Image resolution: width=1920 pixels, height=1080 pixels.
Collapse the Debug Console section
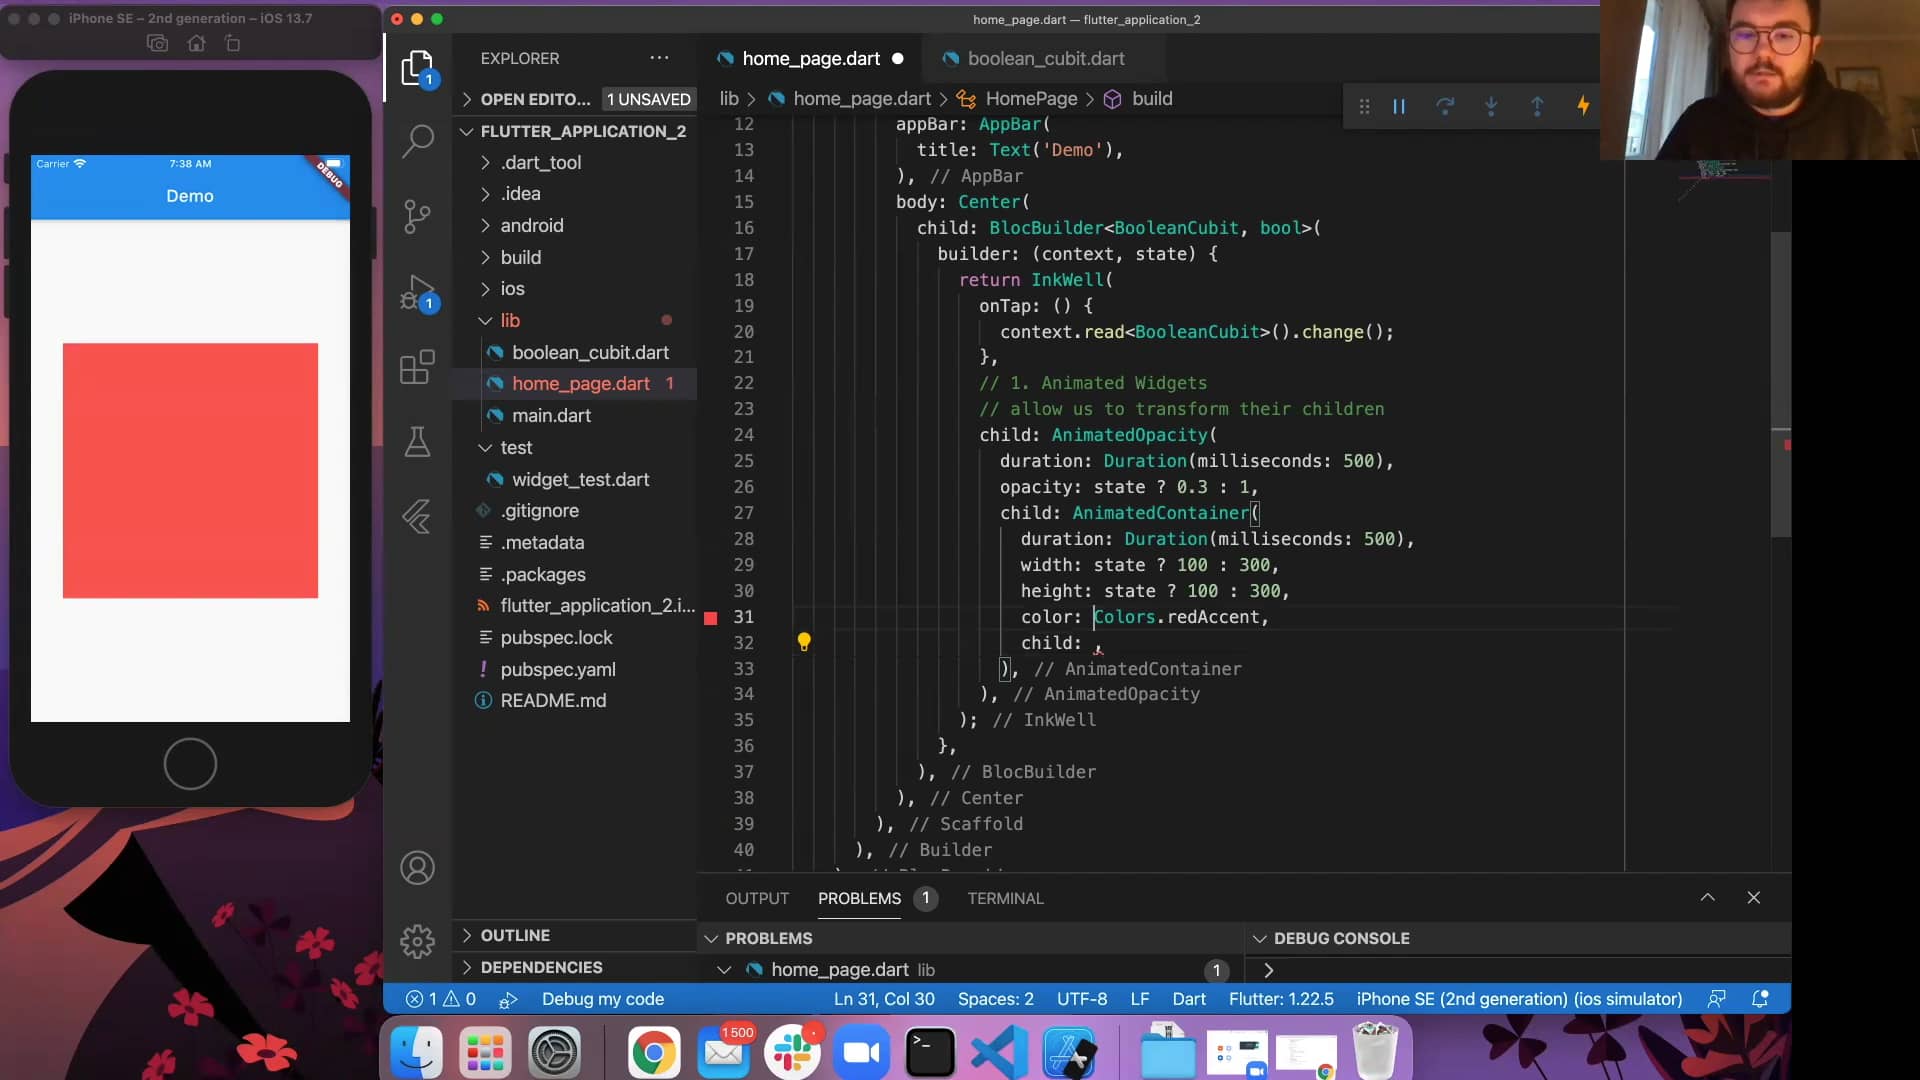pos(1340,938)
